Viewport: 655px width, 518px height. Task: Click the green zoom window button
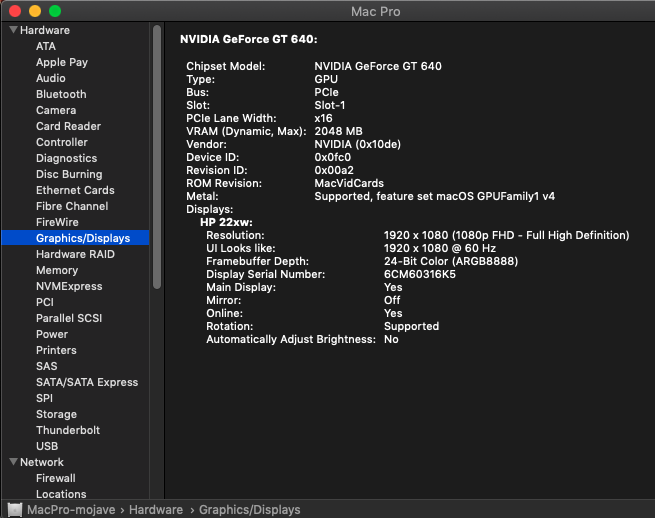click(x=55, y=11)
